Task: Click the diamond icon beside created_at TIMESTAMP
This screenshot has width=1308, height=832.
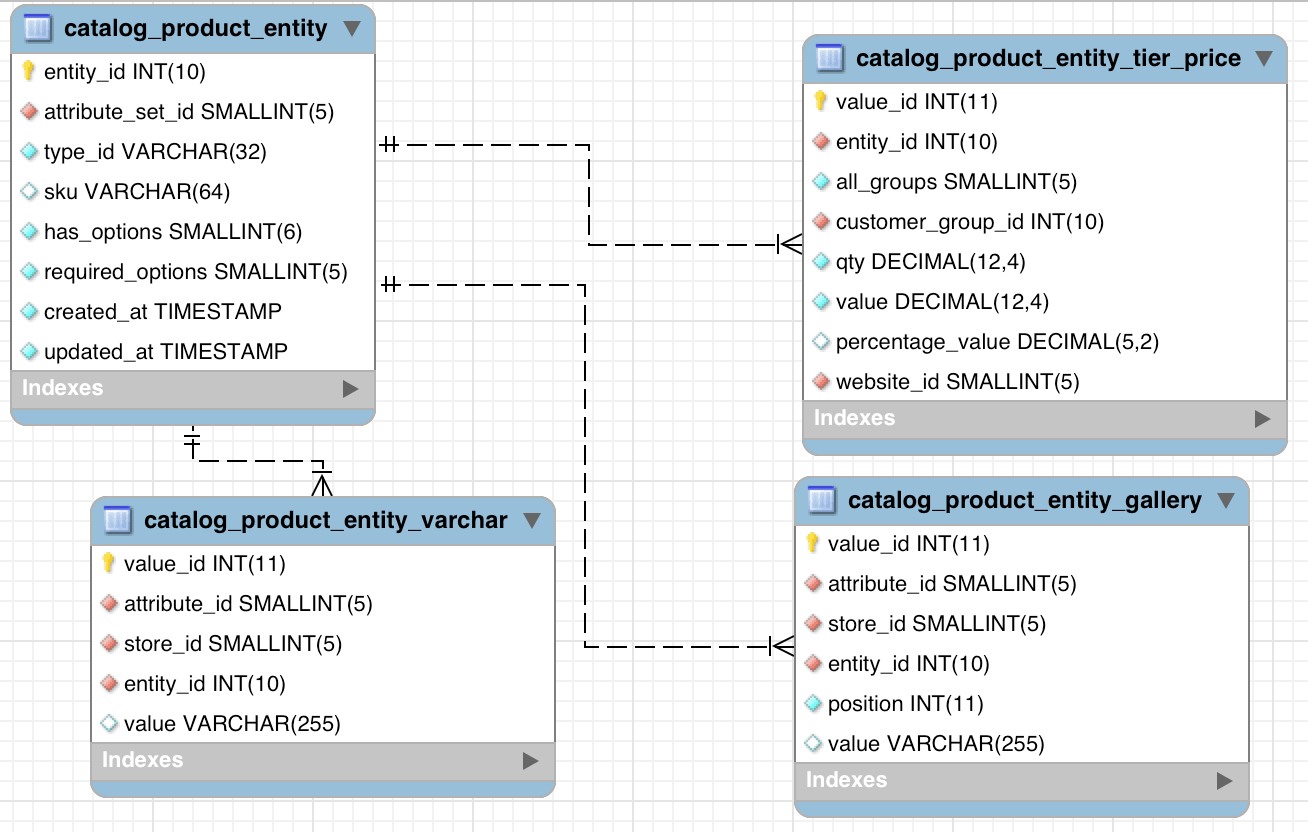Action: (29, 312)
